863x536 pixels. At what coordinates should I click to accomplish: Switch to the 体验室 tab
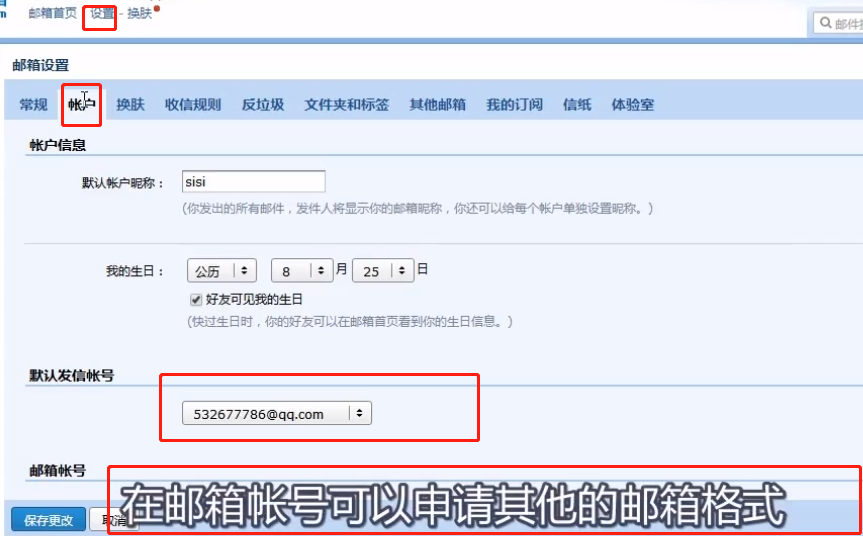(x=632, y=105)
